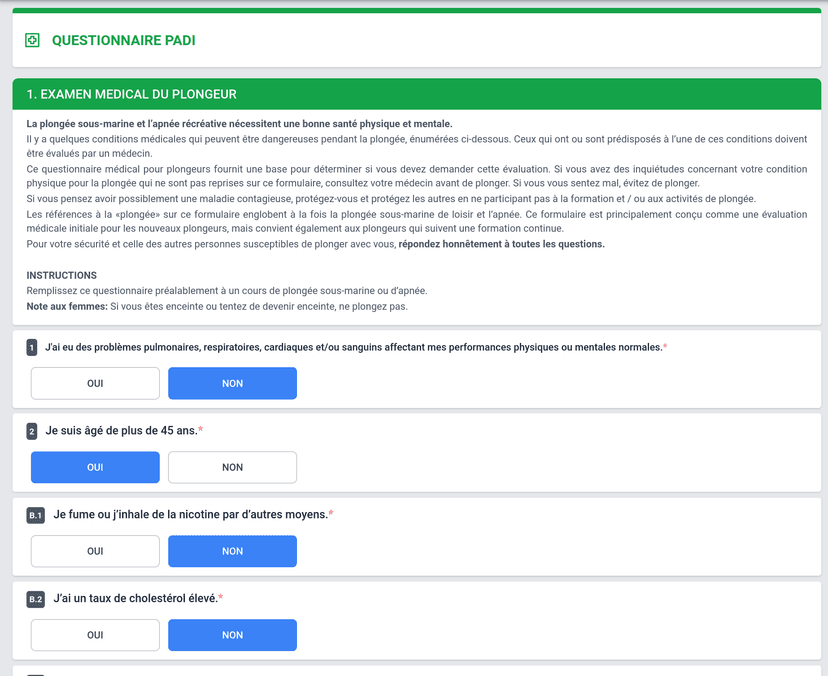Click the "1" badge on the pulmonary question
The height and width of the screenshot is (676, 828).
[x=33, y=348]
